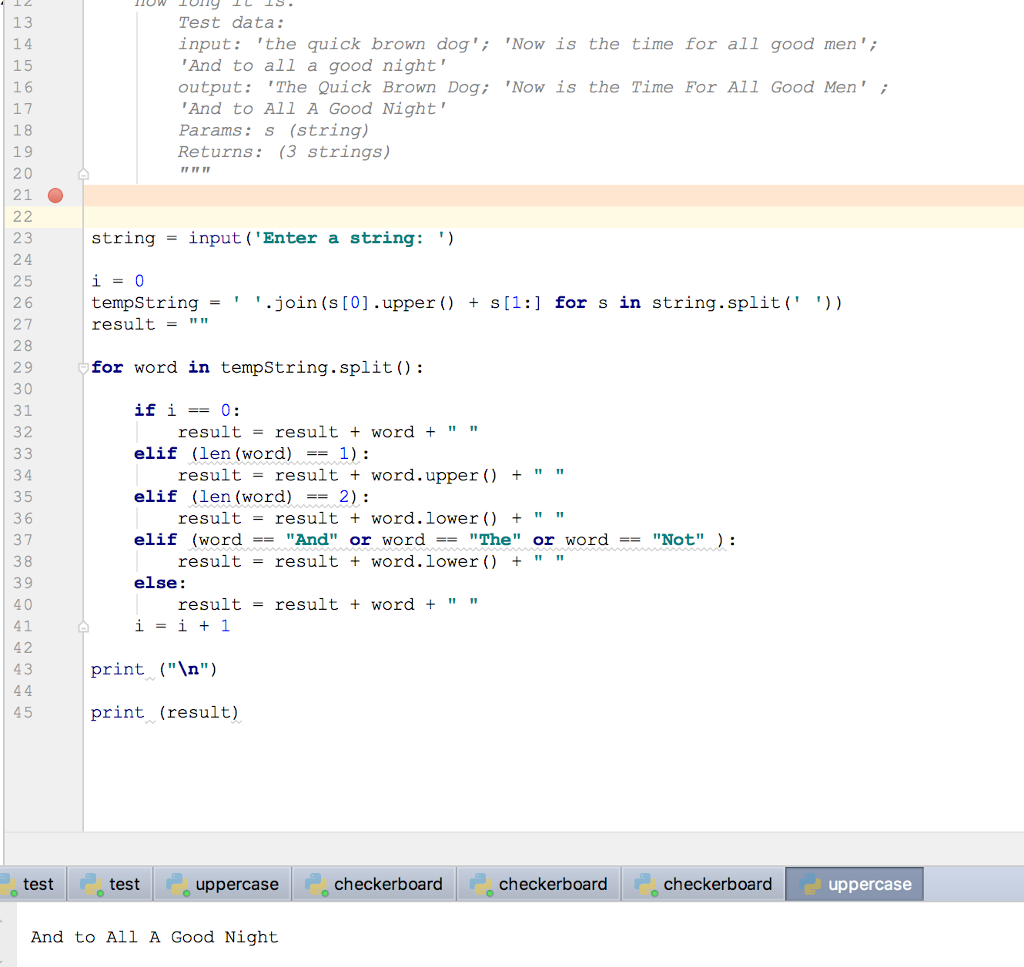Image resolution: width=1024 pixels, height=967 pixels.
Task: Click the Python icon on the first checkerboard tab
Action: click(316, 884)
